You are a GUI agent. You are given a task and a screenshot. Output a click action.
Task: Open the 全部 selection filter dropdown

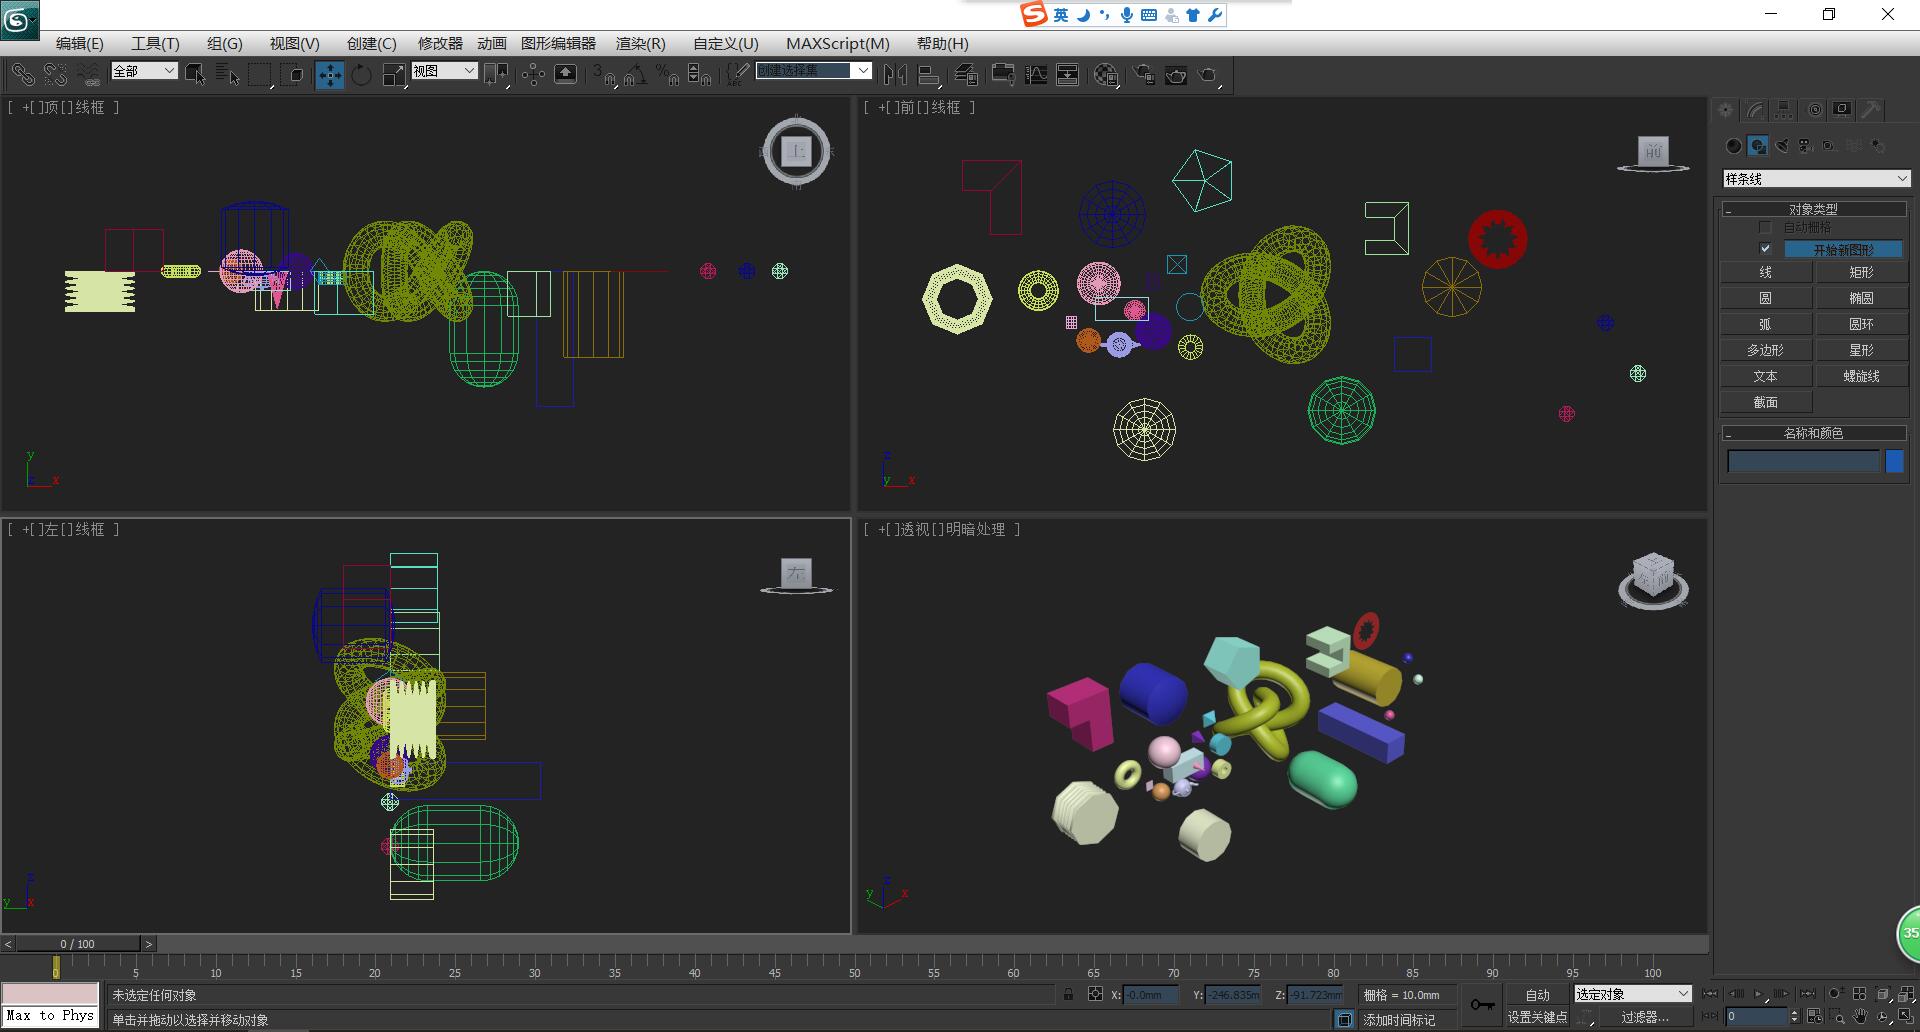click(x=144, y=71)
